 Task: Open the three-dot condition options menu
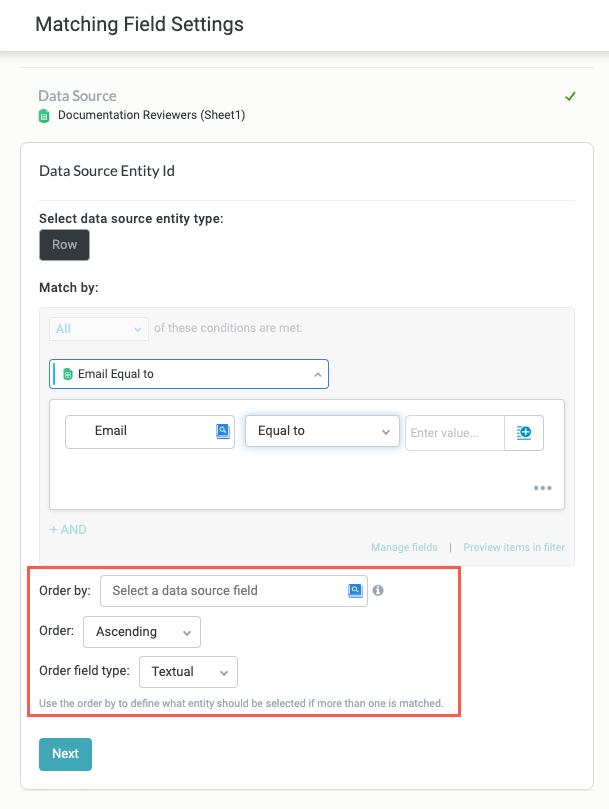pos(543,488)
